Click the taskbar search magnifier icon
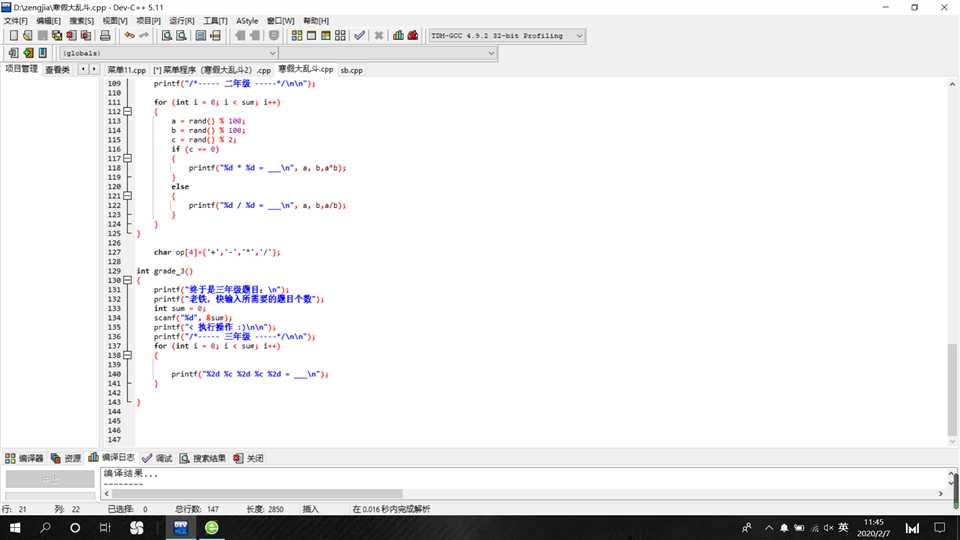This screenshot has width=960, height=540. click(45, 528)
